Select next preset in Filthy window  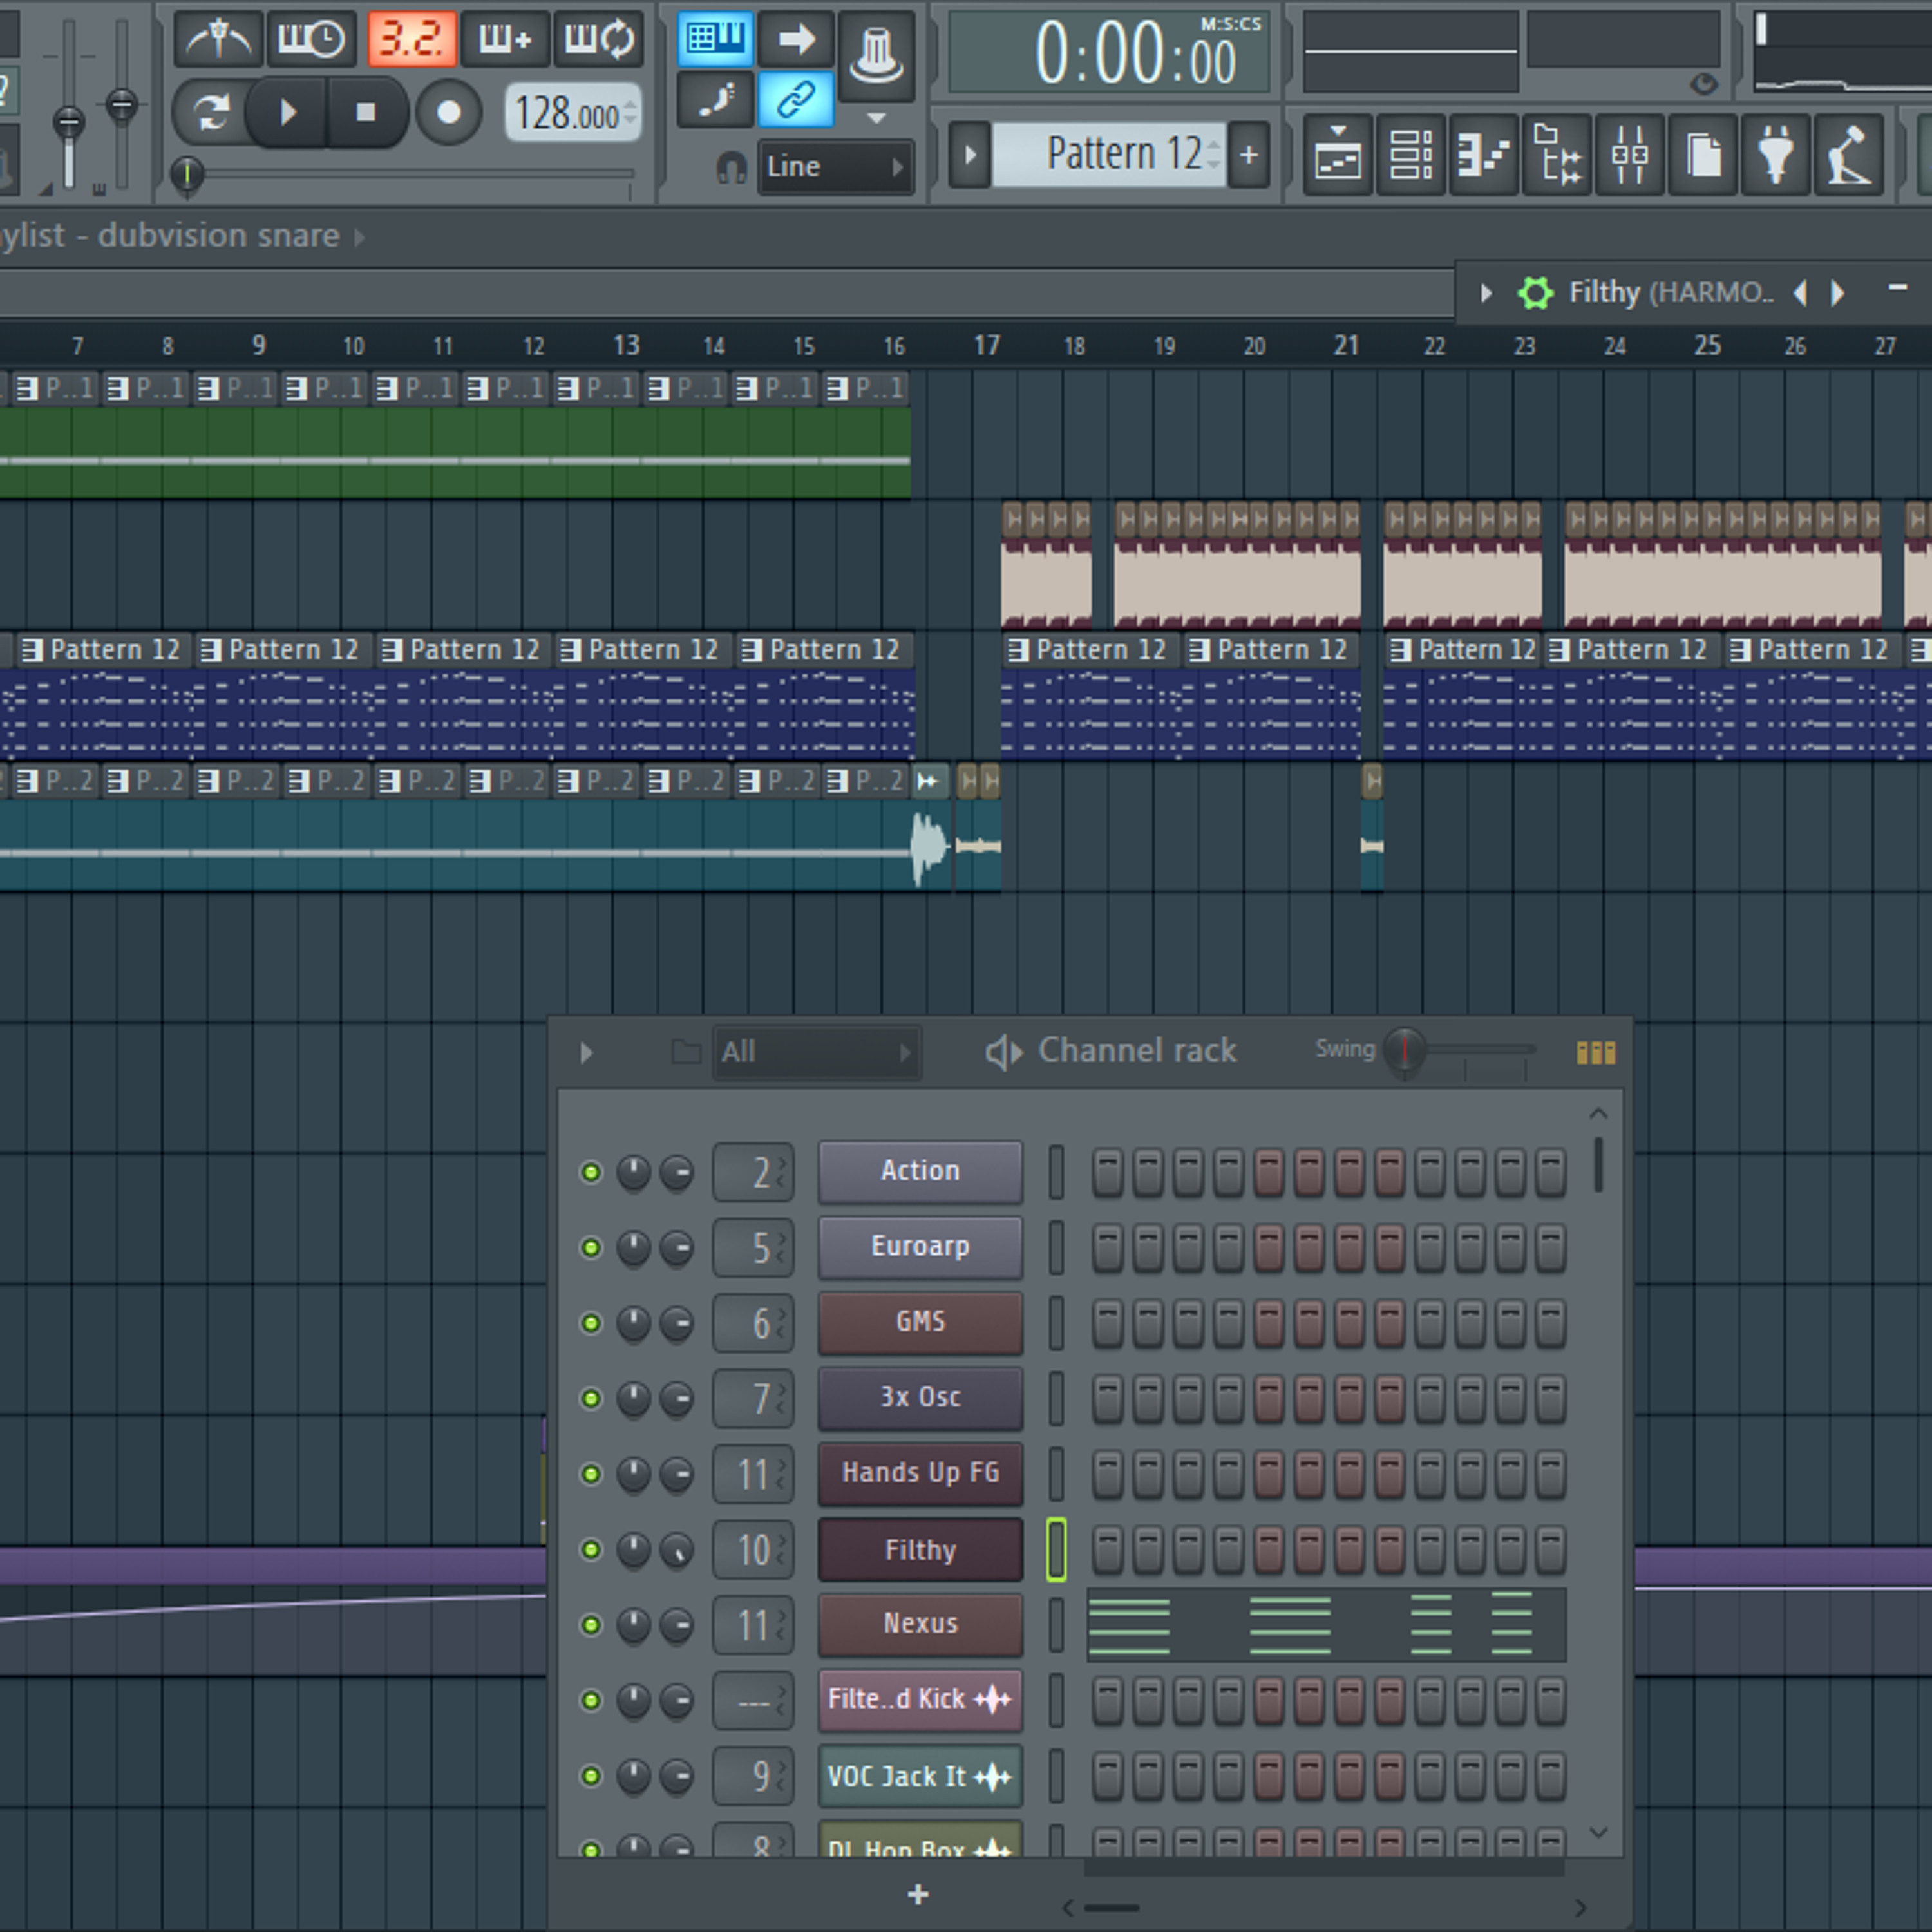(1838, 293)
